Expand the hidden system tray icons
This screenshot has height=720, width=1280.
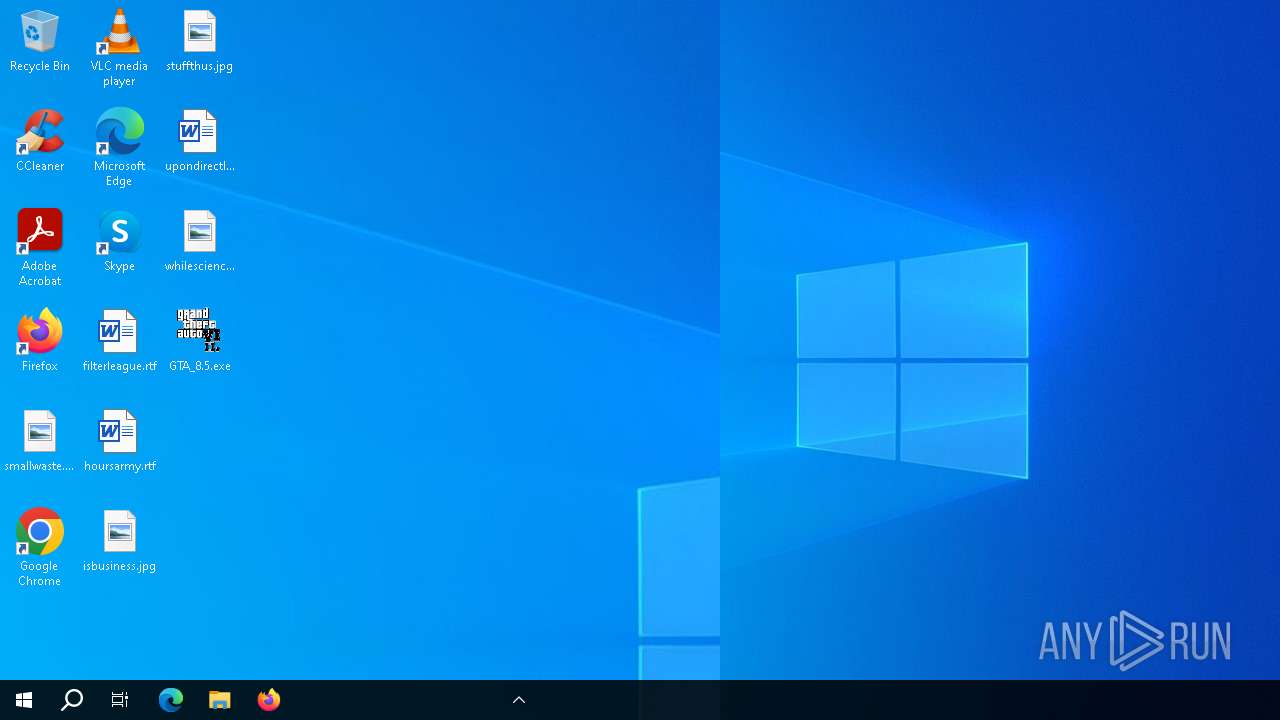tap(519, 700)
